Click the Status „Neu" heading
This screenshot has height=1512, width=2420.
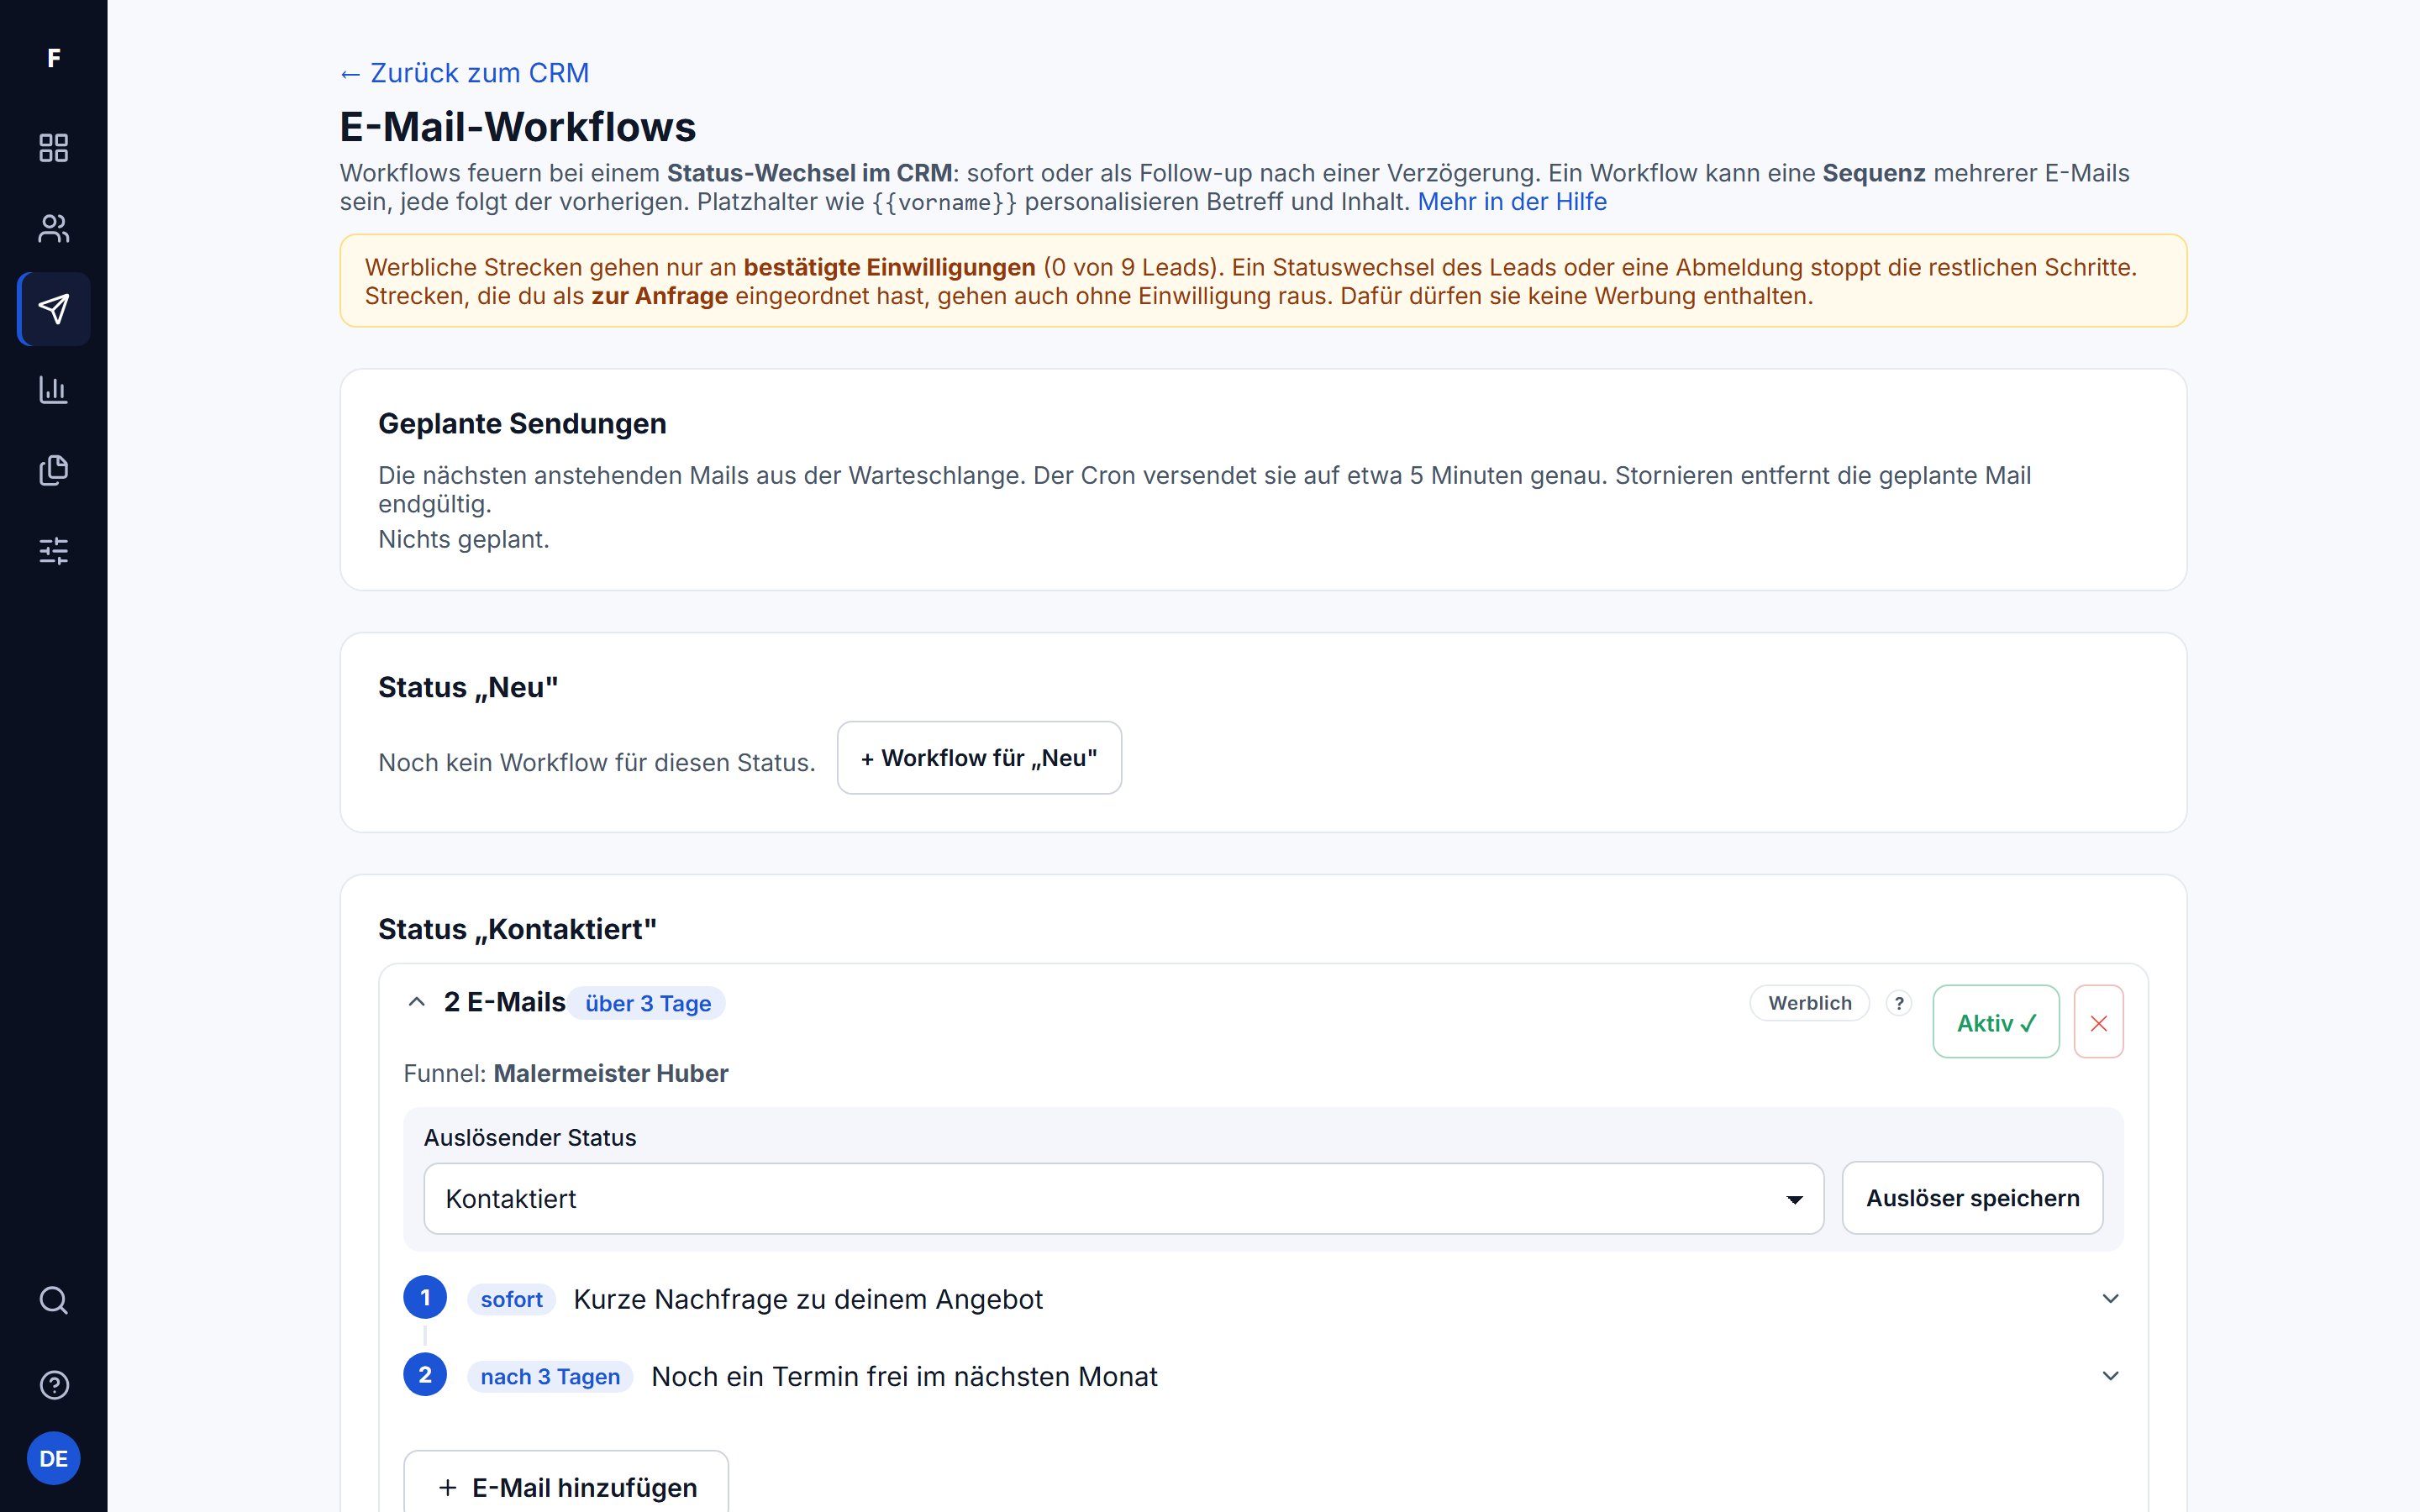click(x=468, y=687)
